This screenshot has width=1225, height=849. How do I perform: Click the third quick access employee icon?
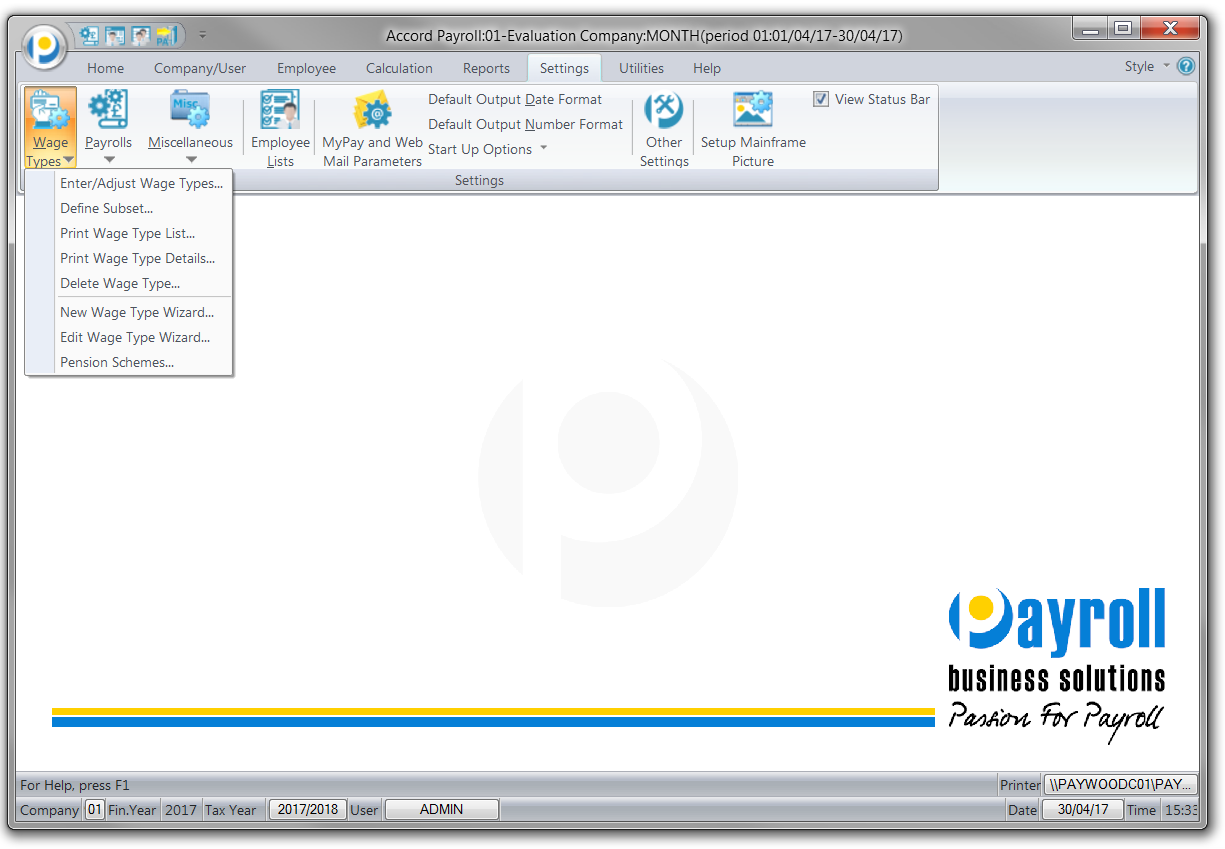pos(141,35)
